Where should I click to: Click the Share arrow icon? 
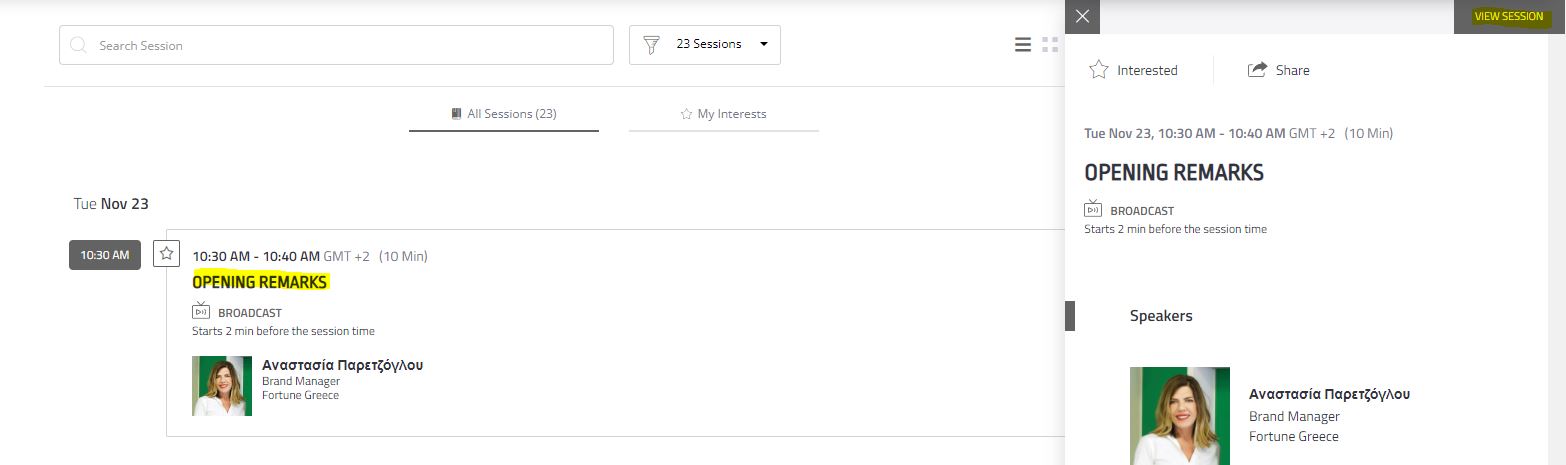(1257, 70)
